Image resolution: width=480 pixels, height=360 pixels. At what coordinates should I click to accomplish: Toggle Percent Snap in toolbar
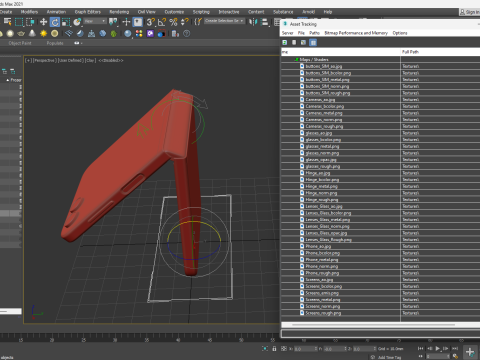[x=173, y=22]
